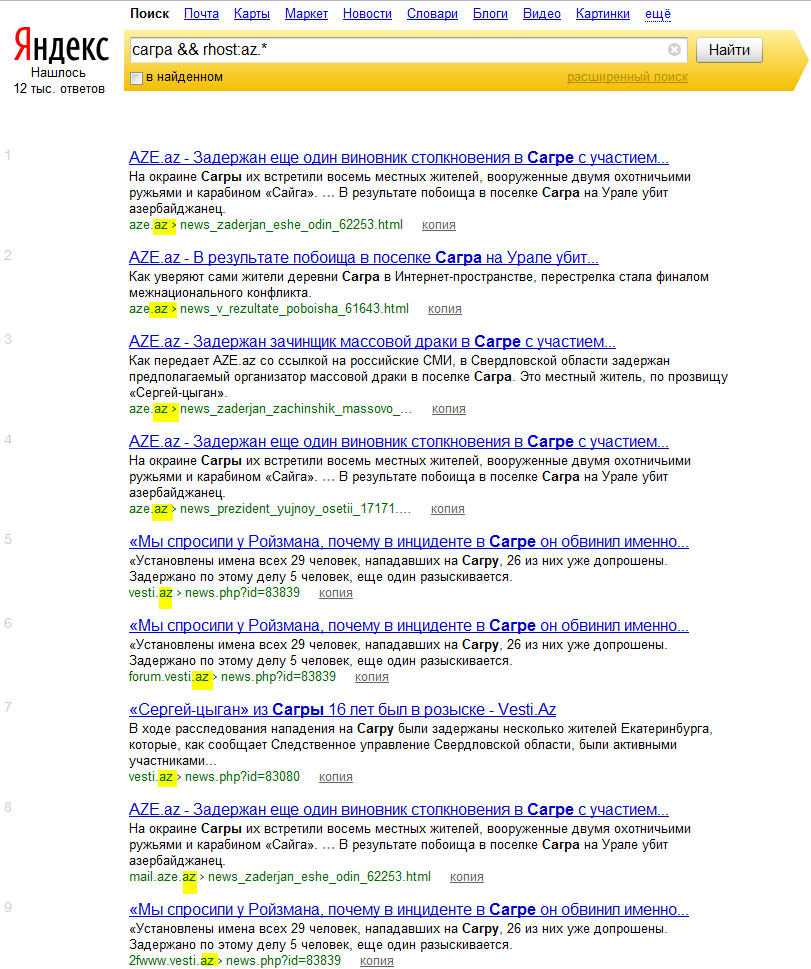
Task: Click URL news_v_rezultate_poboisha_61643.html
Action: click(x=294, y=309)
